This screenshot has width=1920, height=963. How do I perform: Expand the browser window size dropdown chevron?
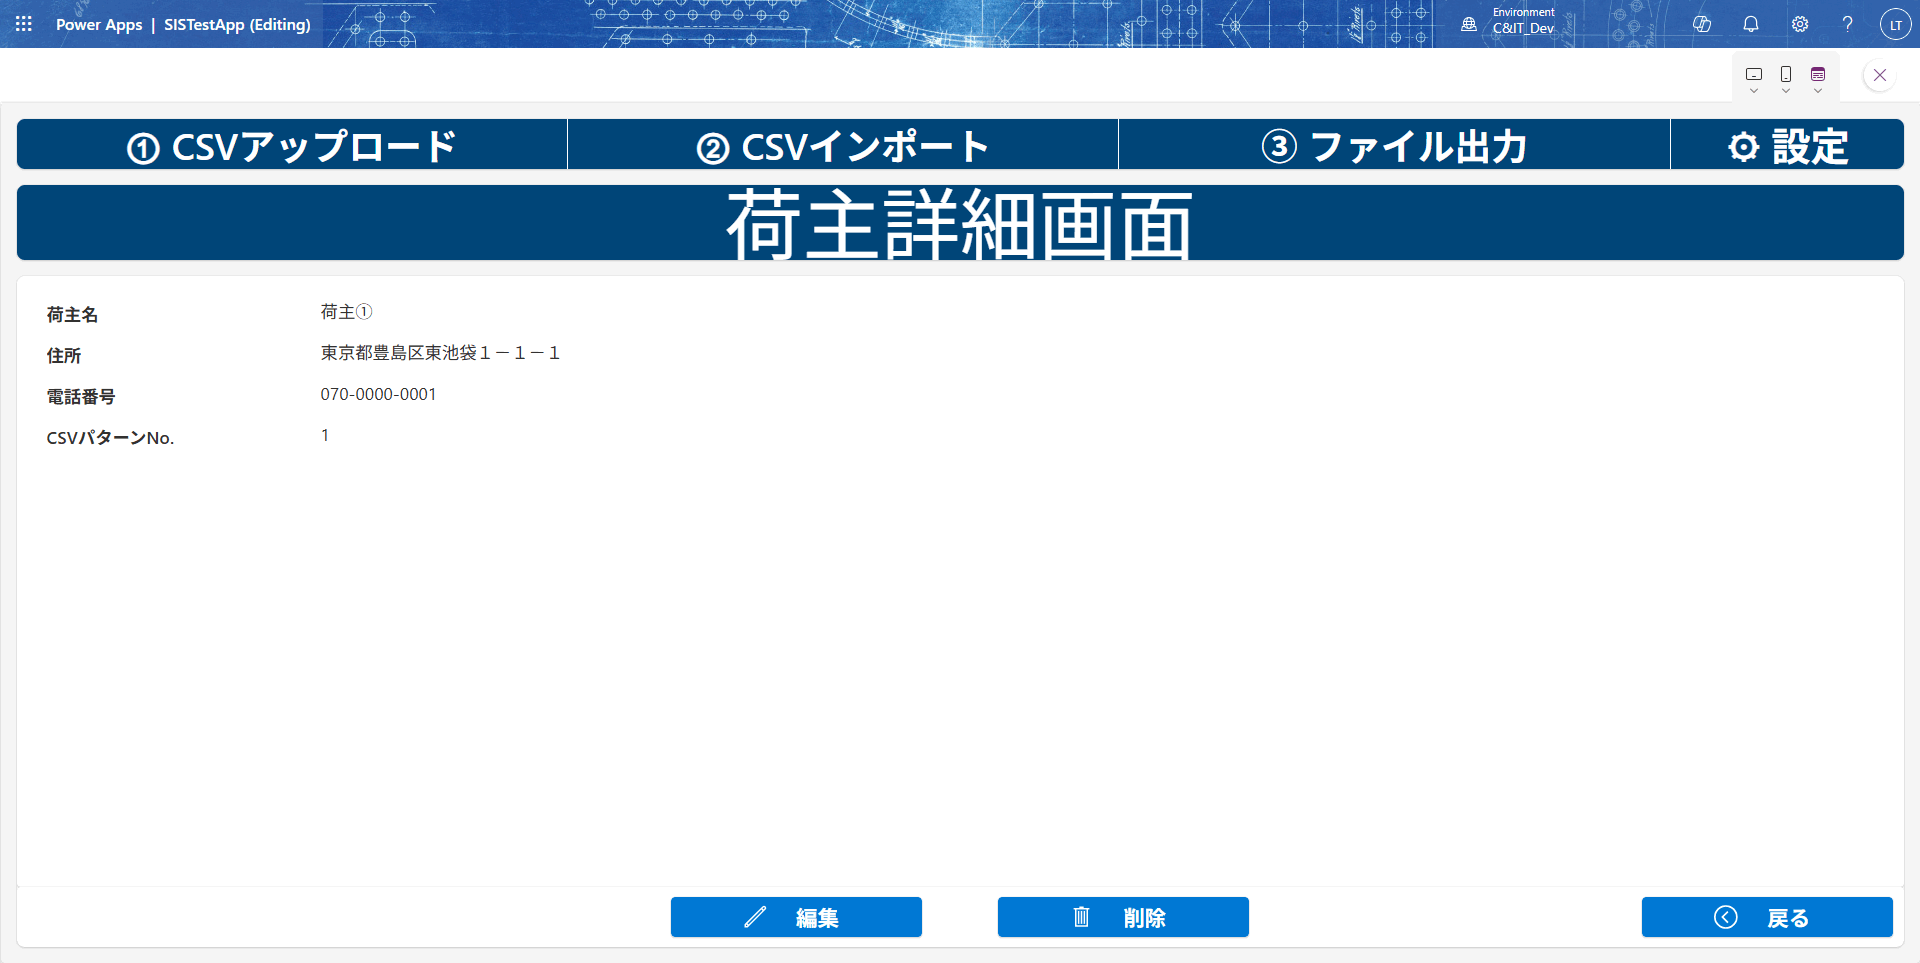(1818, 91)
